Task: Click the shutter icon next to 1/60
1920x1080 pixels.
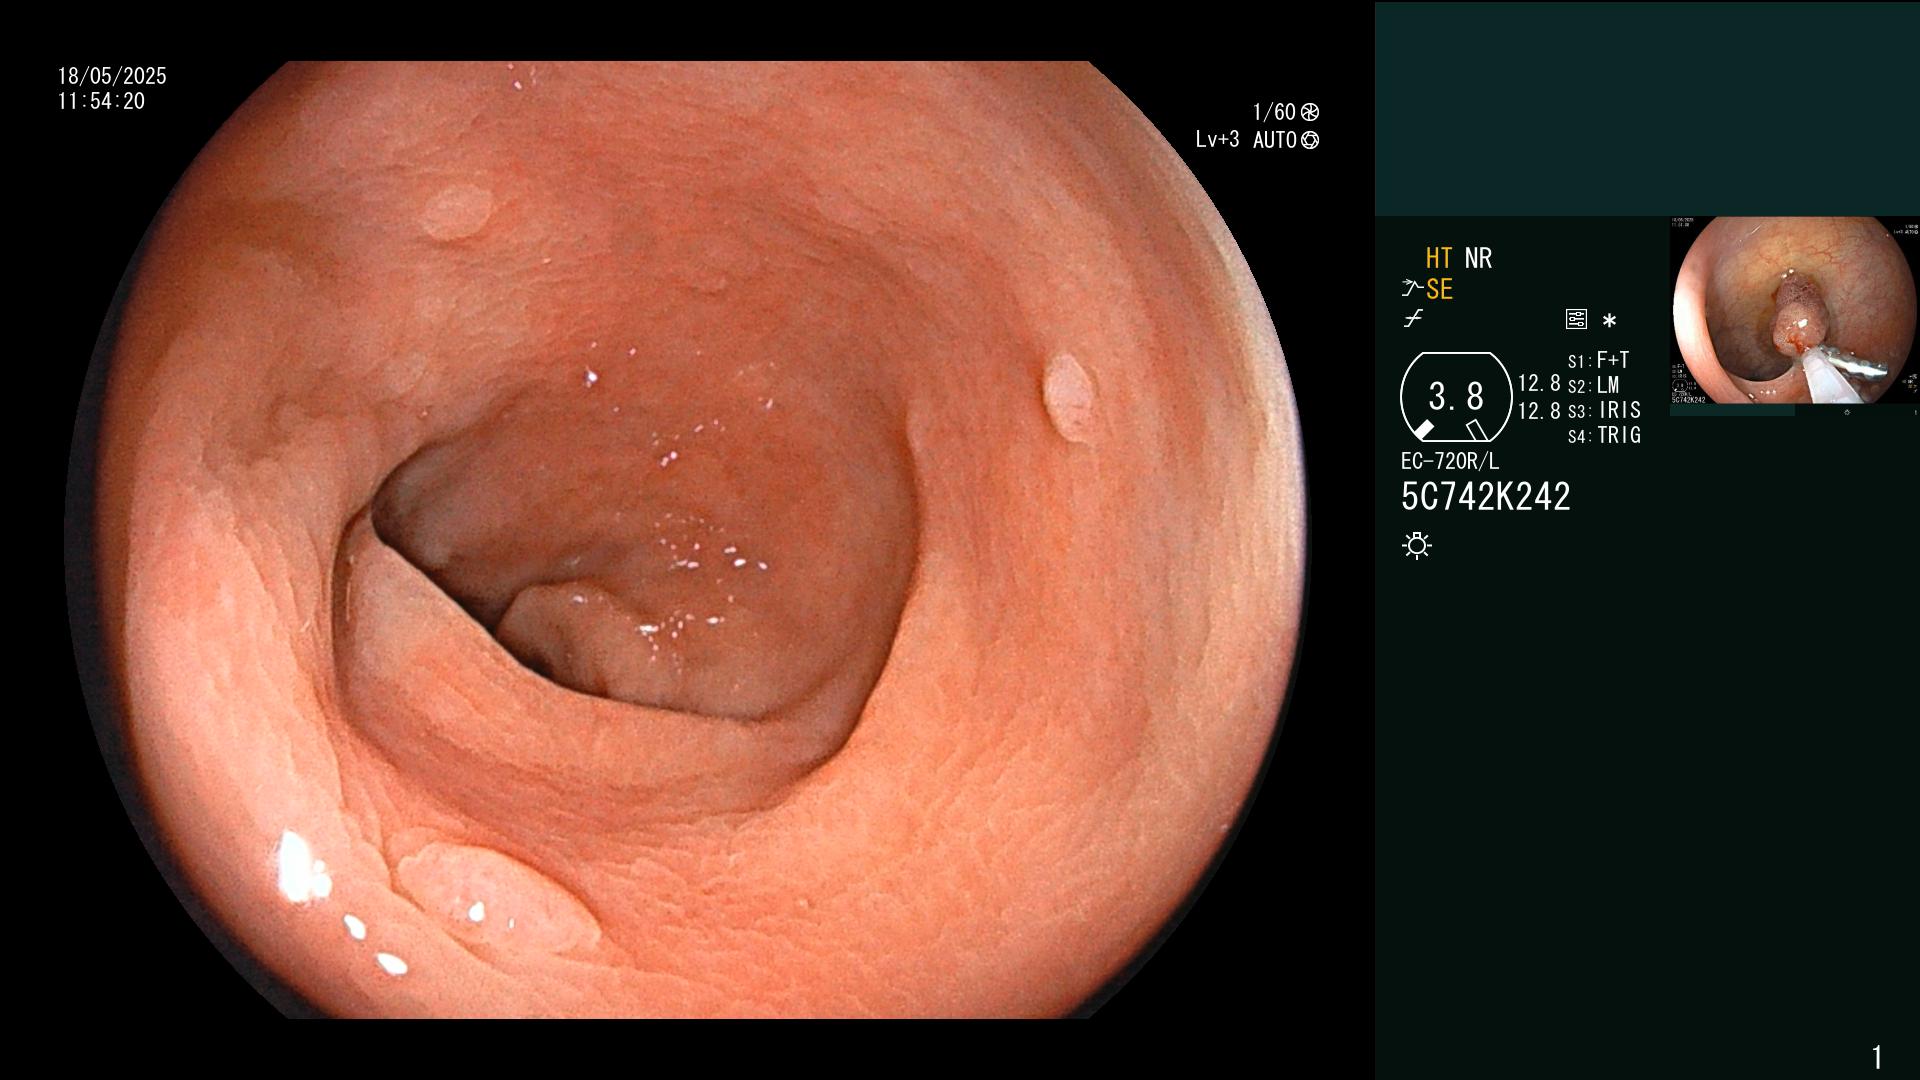Action: pos(1310,112)
